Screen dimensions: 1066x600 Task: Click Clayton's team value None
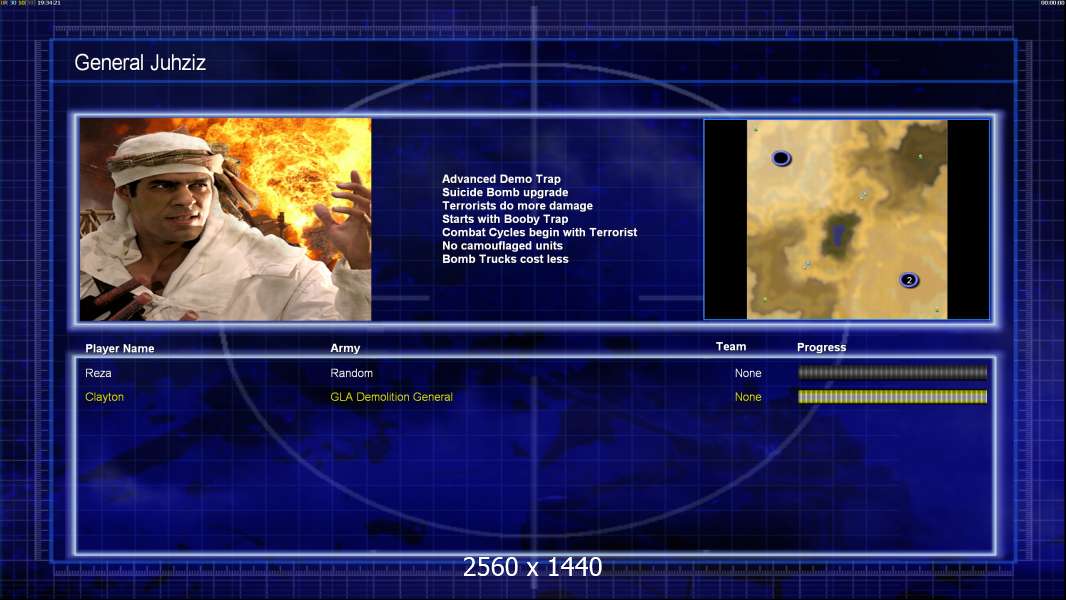tap(748, 397)
